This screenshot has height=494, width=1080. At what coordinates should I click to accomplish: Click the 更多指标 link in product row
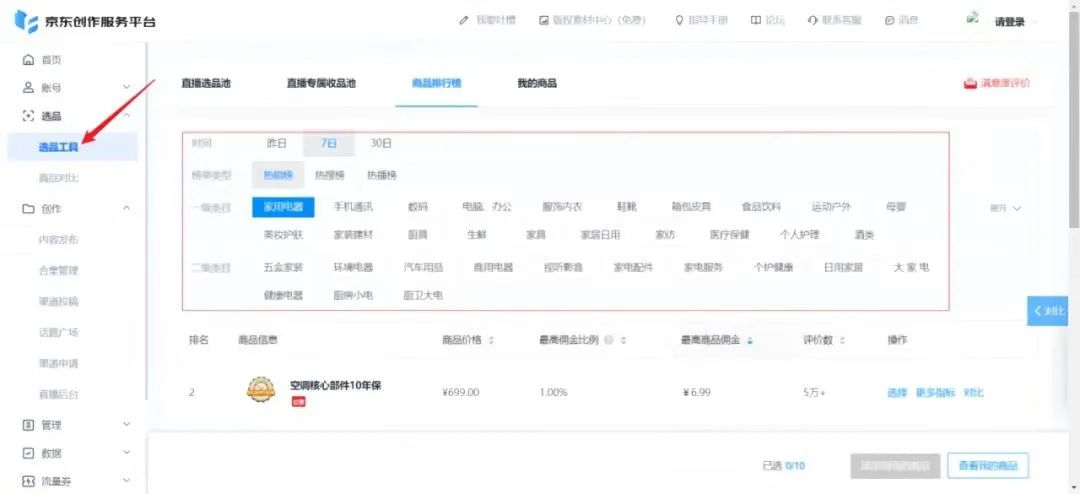click(x=935, y=392)
